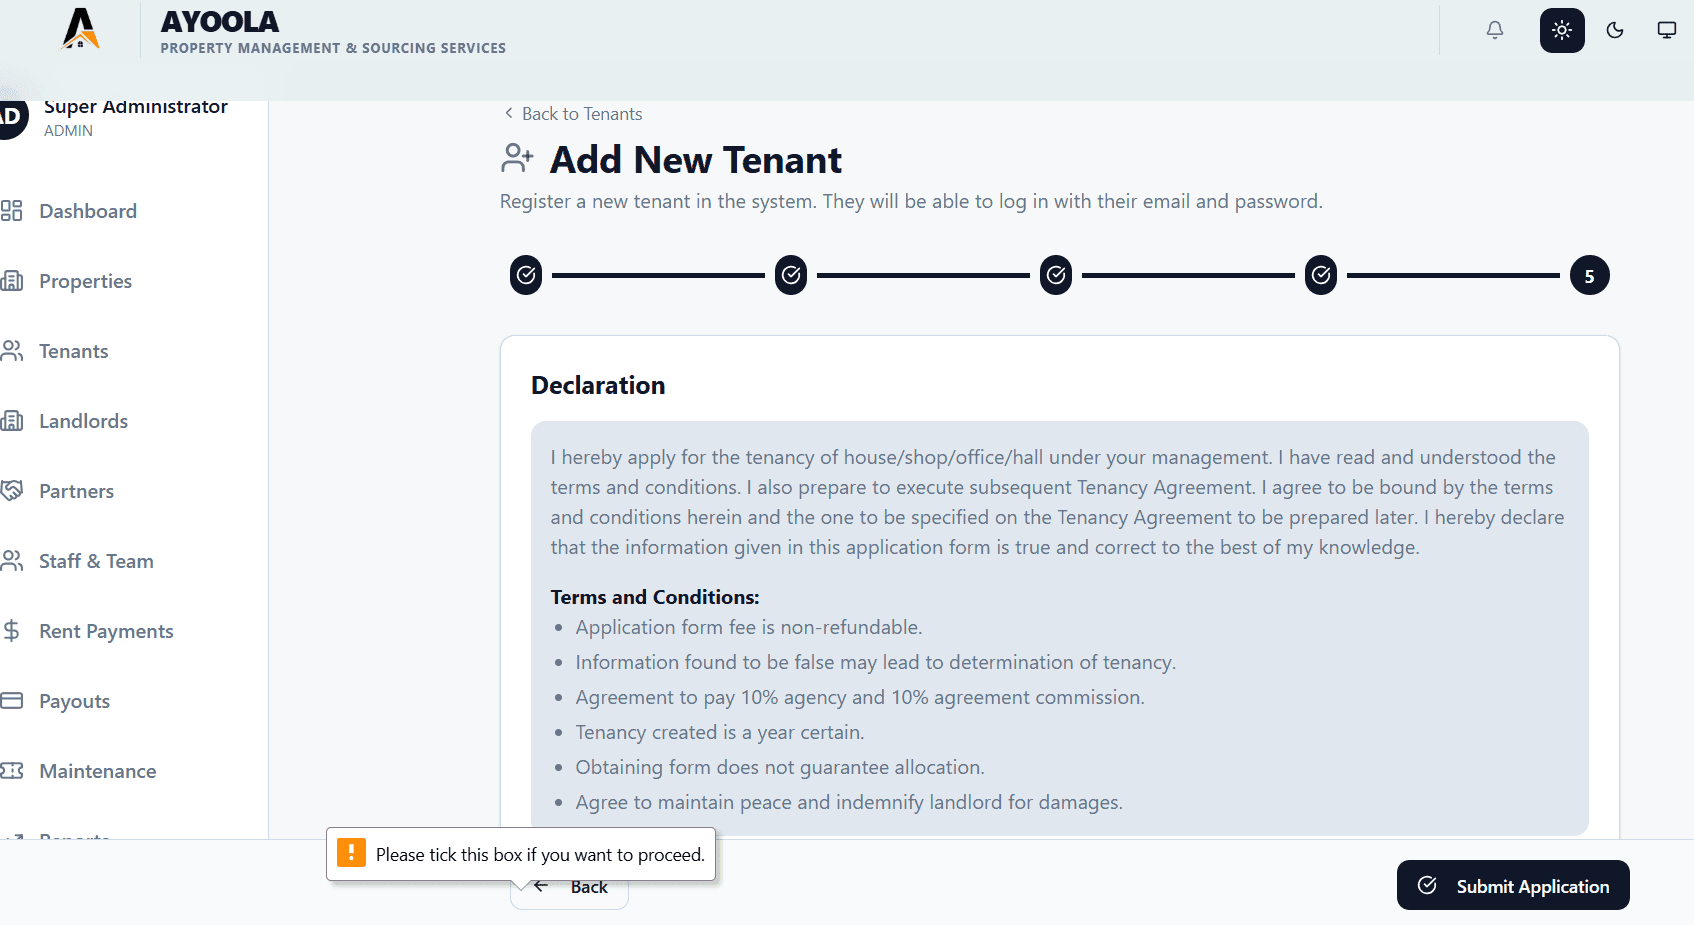Open Properties in the sidebar
The width and height of the screenshot is (1694, 925).
(85, 281)
